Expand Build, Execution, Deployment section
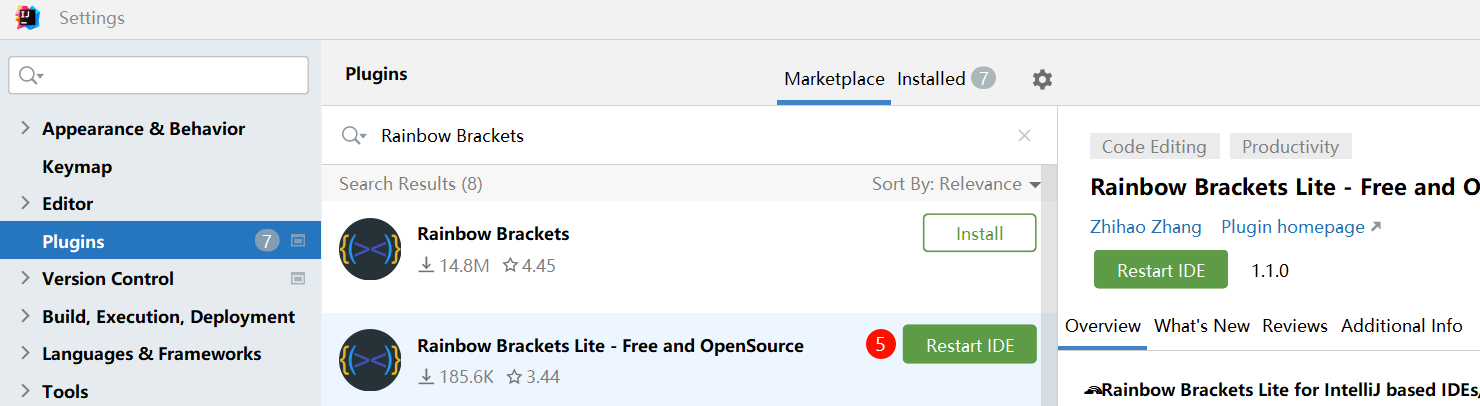Screen dimensions: 1480x406 26,316
